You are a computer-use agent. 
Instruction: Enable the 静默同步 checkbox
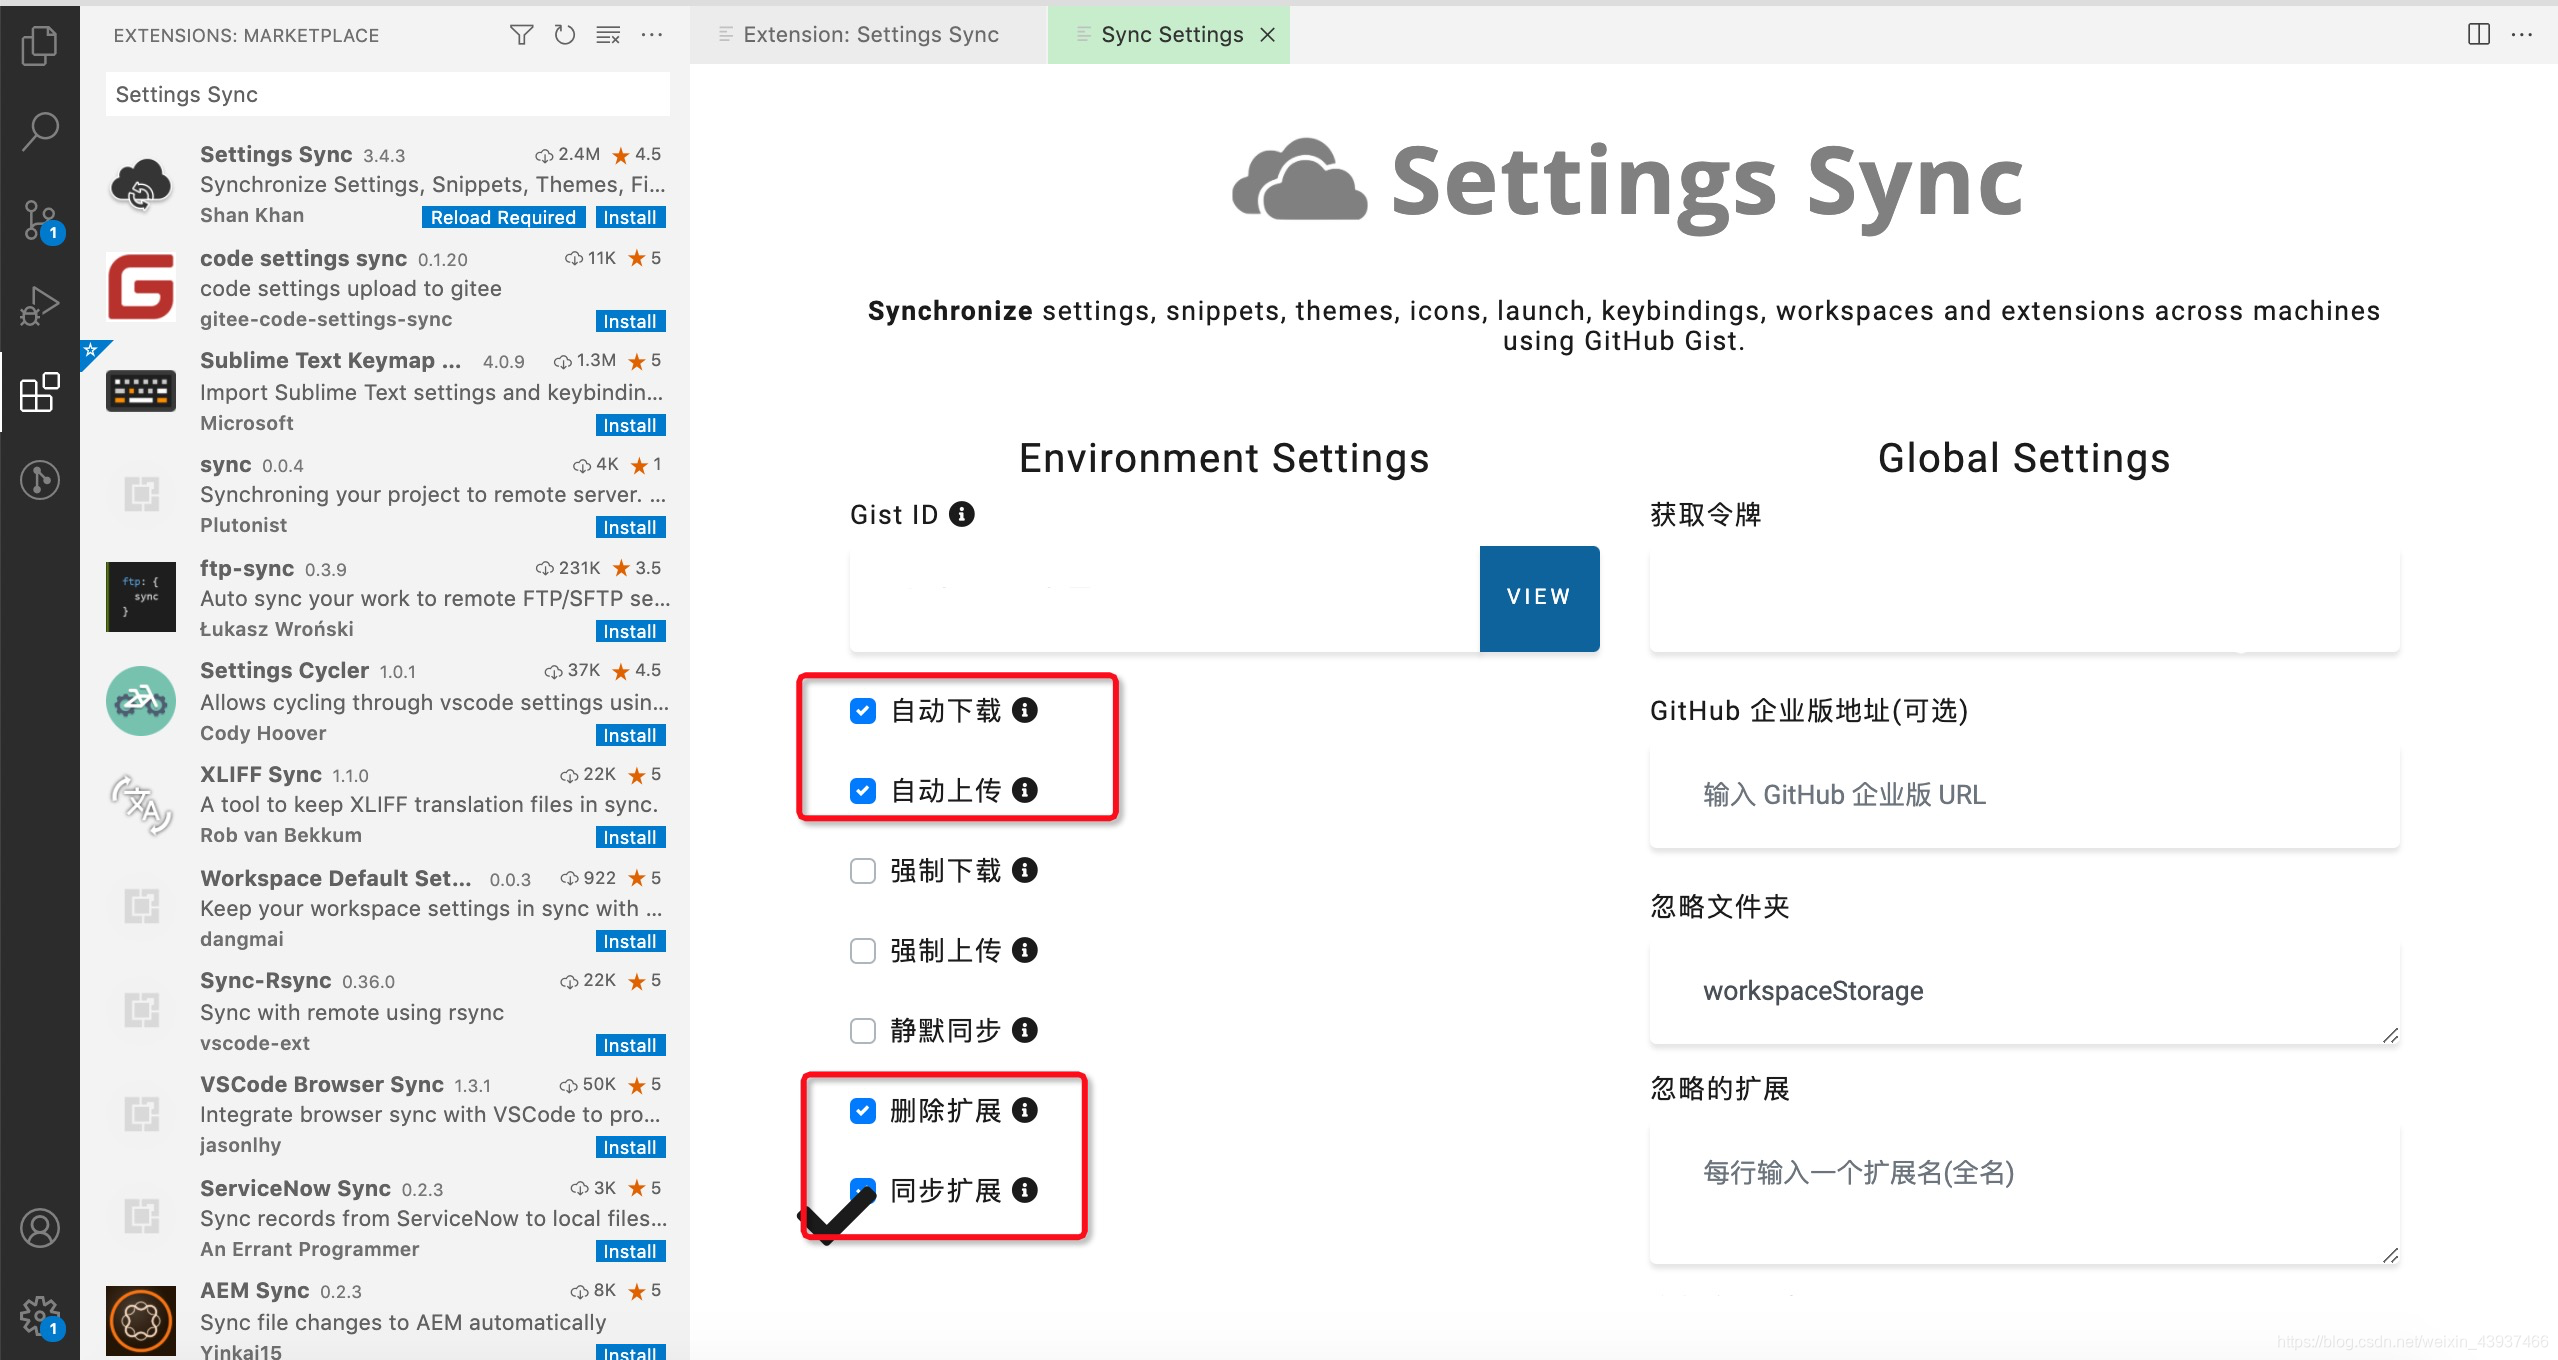click(x=863, y=1031)
